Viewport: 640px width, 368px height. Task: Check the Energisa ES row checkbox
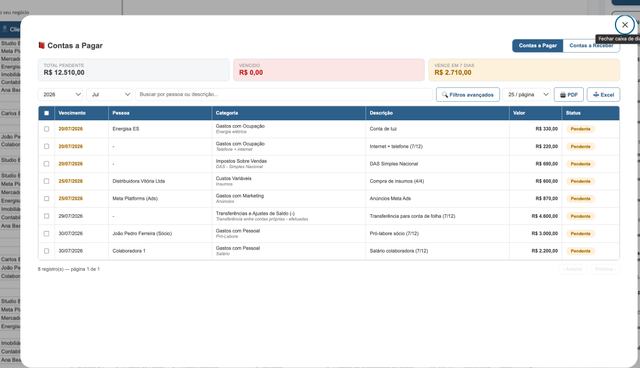(47, 129)
